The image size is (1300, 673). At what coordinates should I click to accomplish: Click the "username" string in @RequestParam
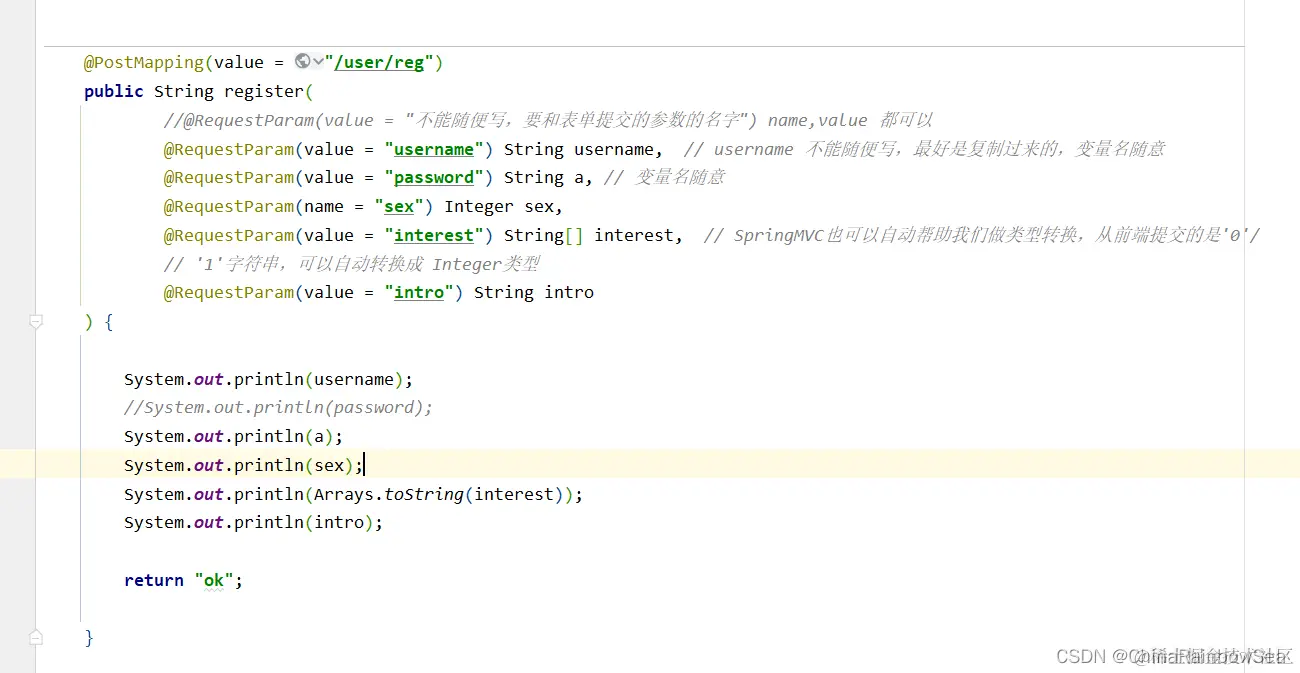[434, 149]
